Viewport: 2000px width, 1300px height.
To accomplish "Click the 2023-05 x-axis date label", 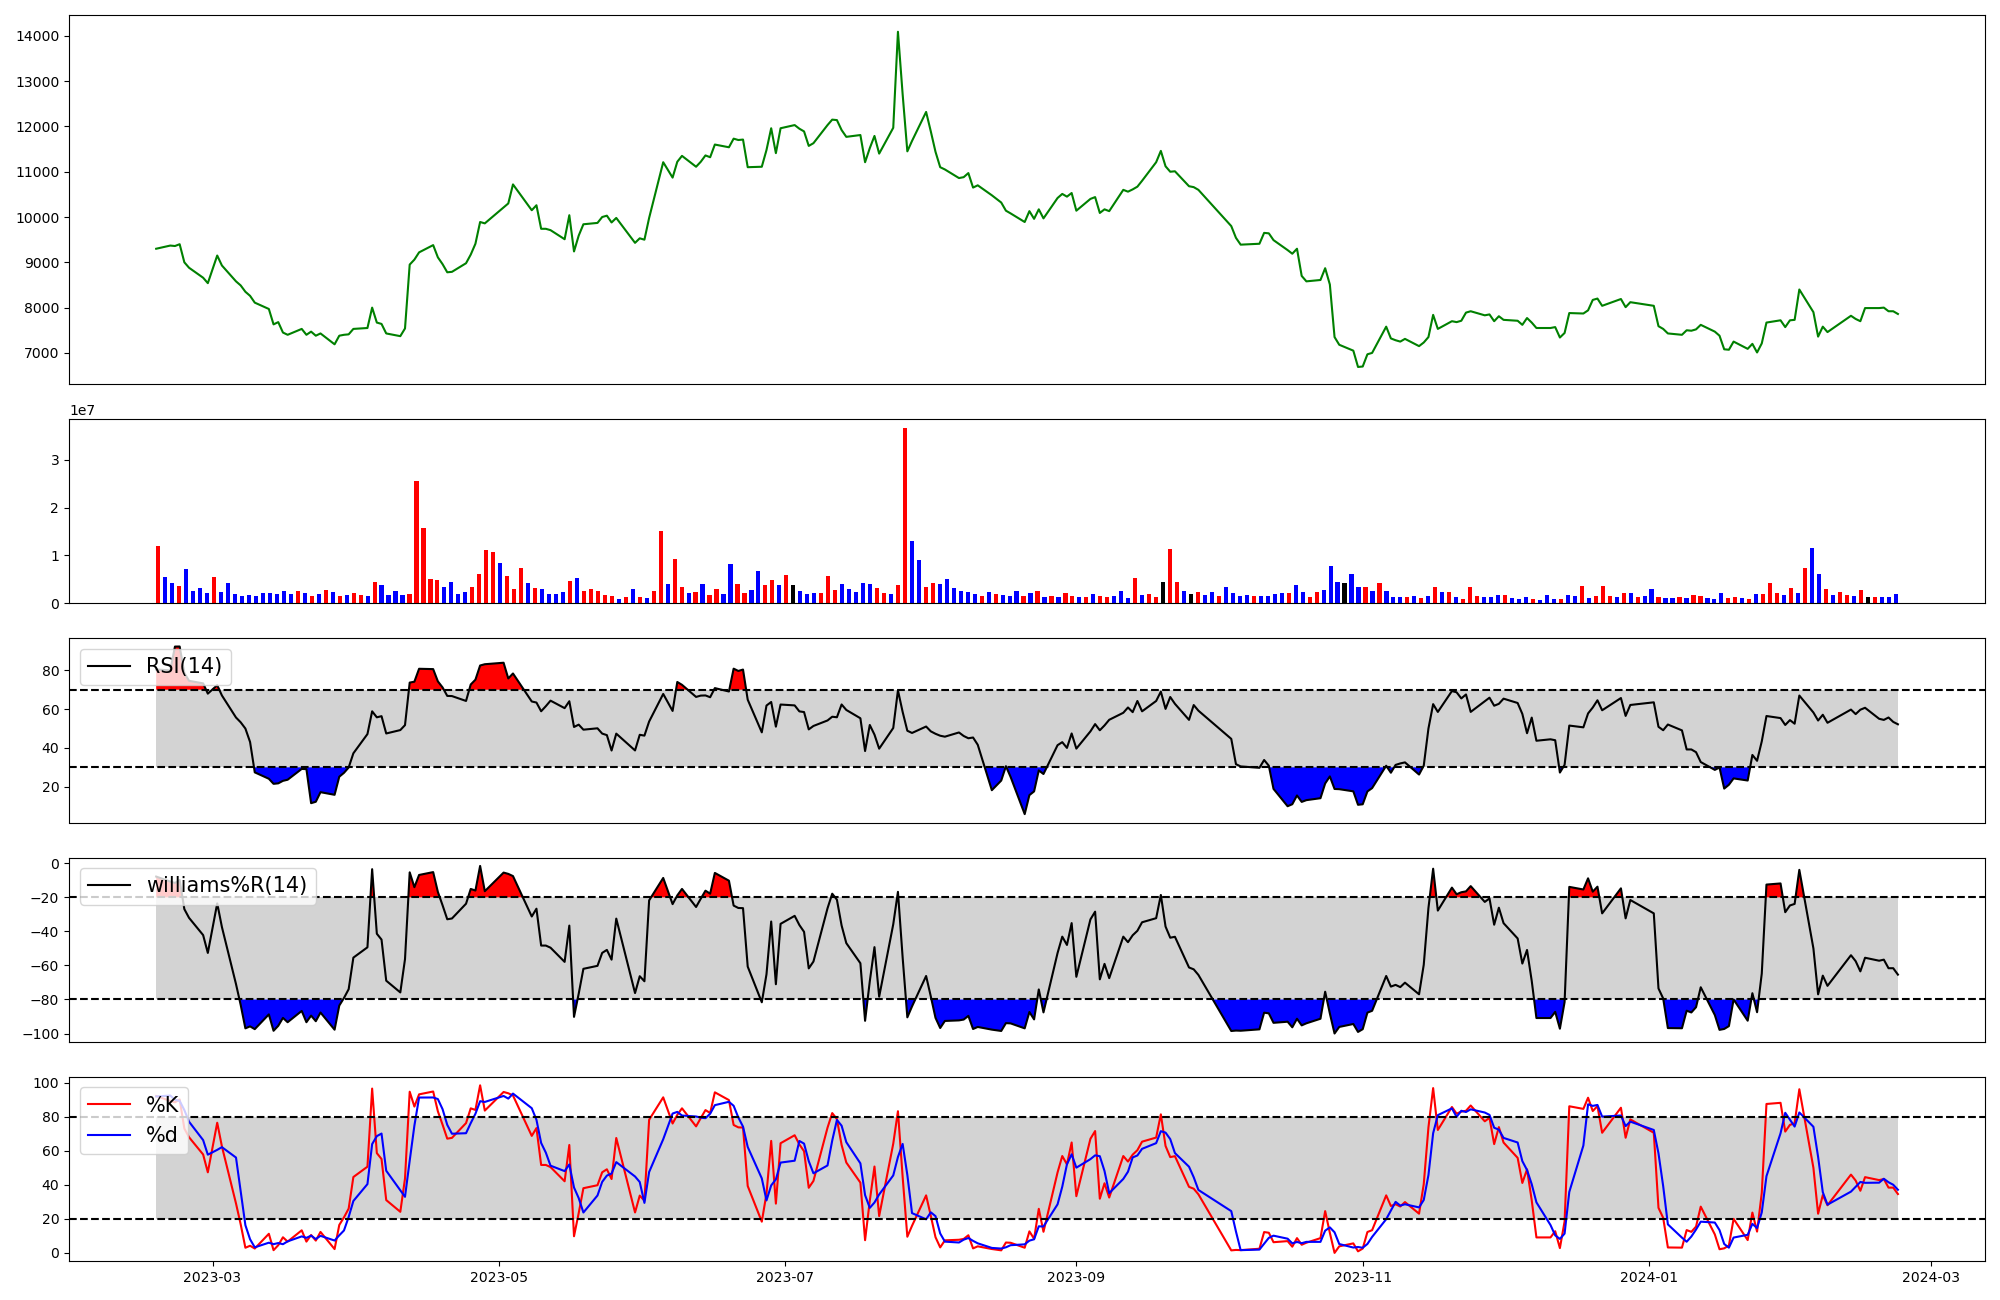I will (498, 1277).
